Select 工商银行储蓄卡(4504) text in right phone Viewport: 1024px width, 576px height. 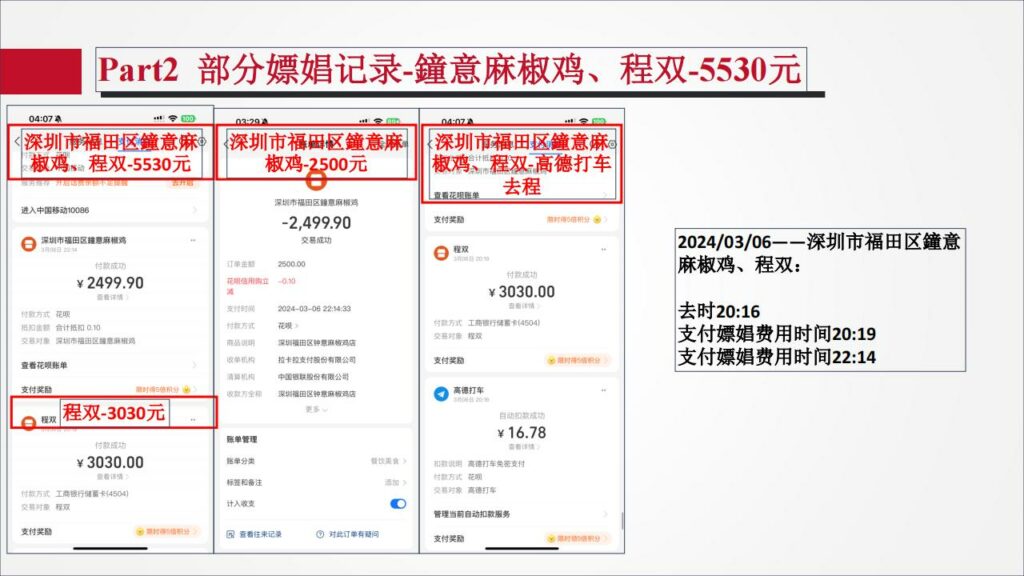click(x=504, y=323)
